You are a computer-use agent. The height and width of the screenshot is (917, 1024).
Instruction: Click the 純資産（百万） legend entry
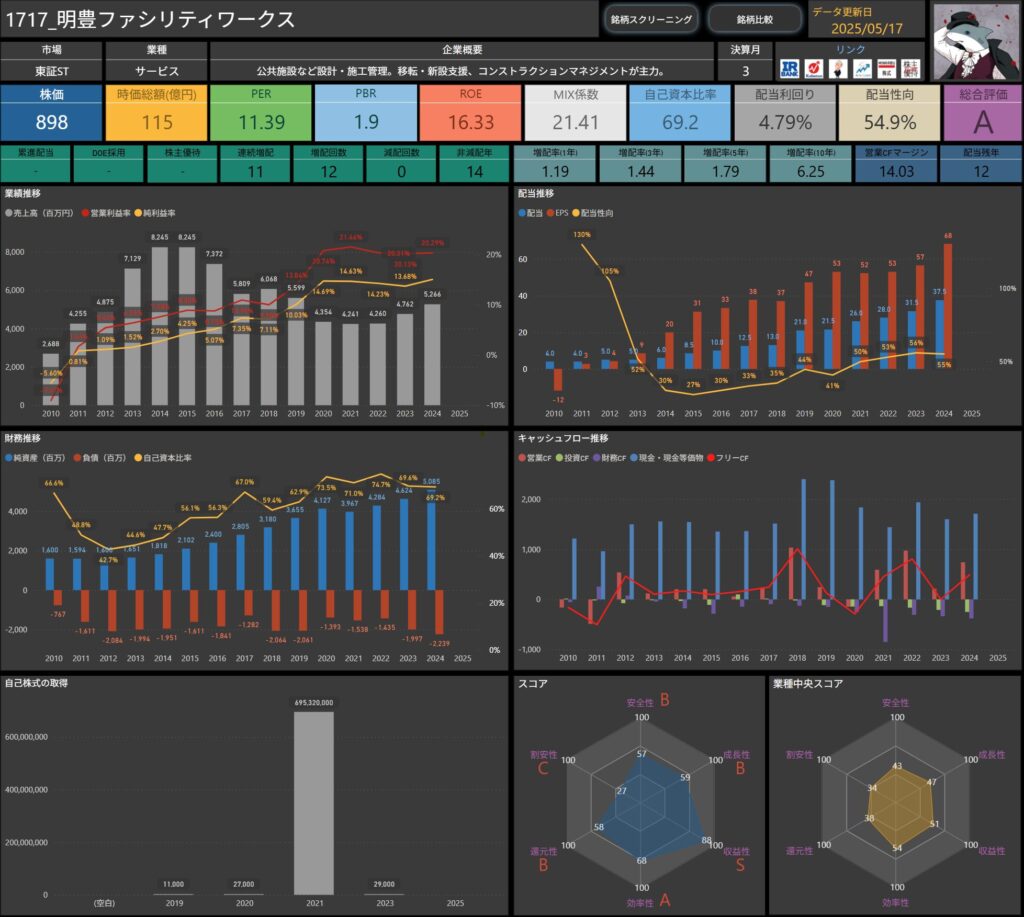pos(35,458)
